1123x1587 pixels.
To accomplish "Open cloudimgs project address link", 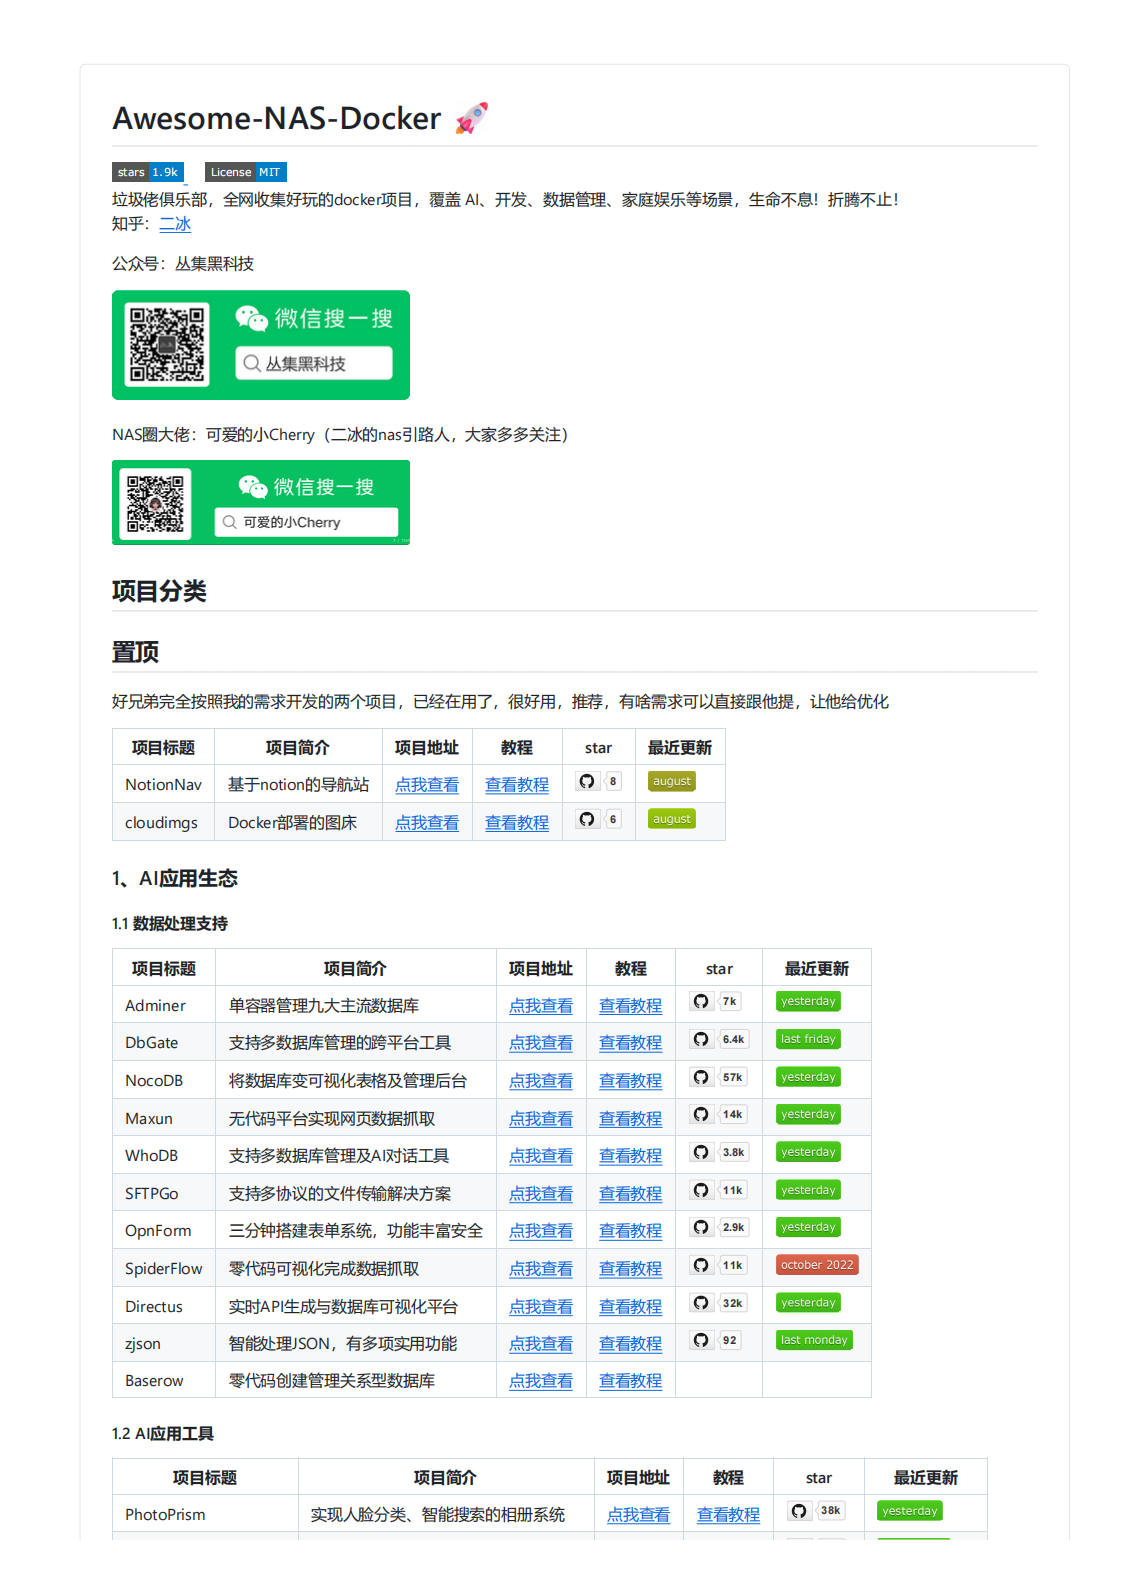I will click(427, 823).
